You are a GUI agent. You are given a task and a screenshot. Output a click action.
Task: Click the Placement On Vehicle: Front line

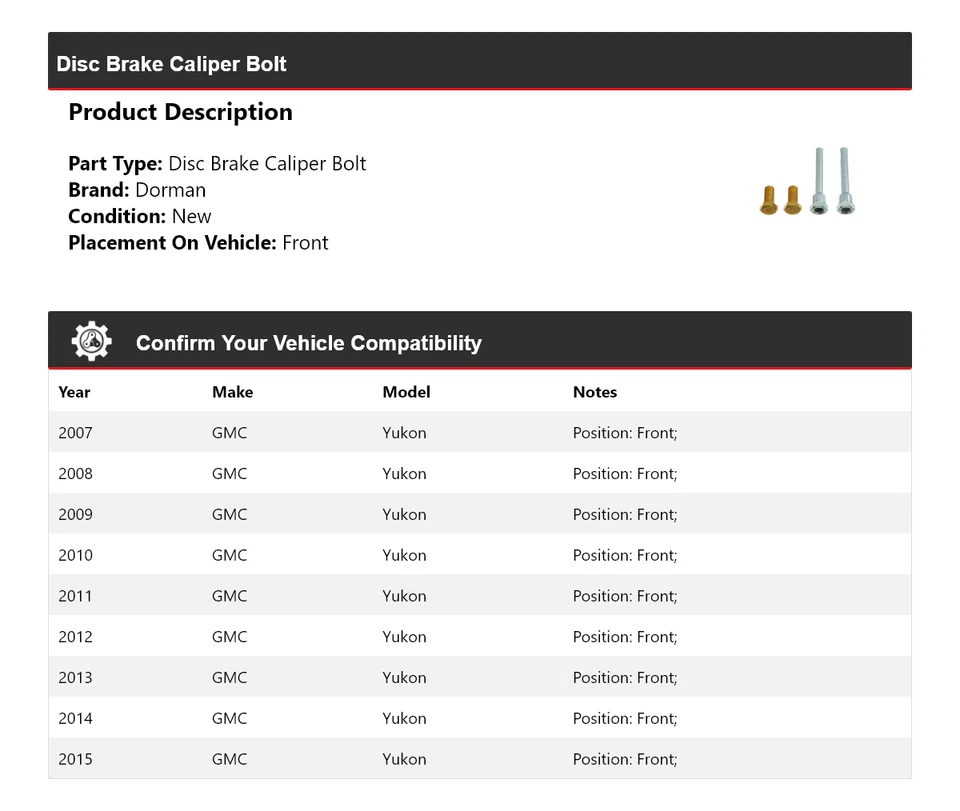[x=198, y=242]
